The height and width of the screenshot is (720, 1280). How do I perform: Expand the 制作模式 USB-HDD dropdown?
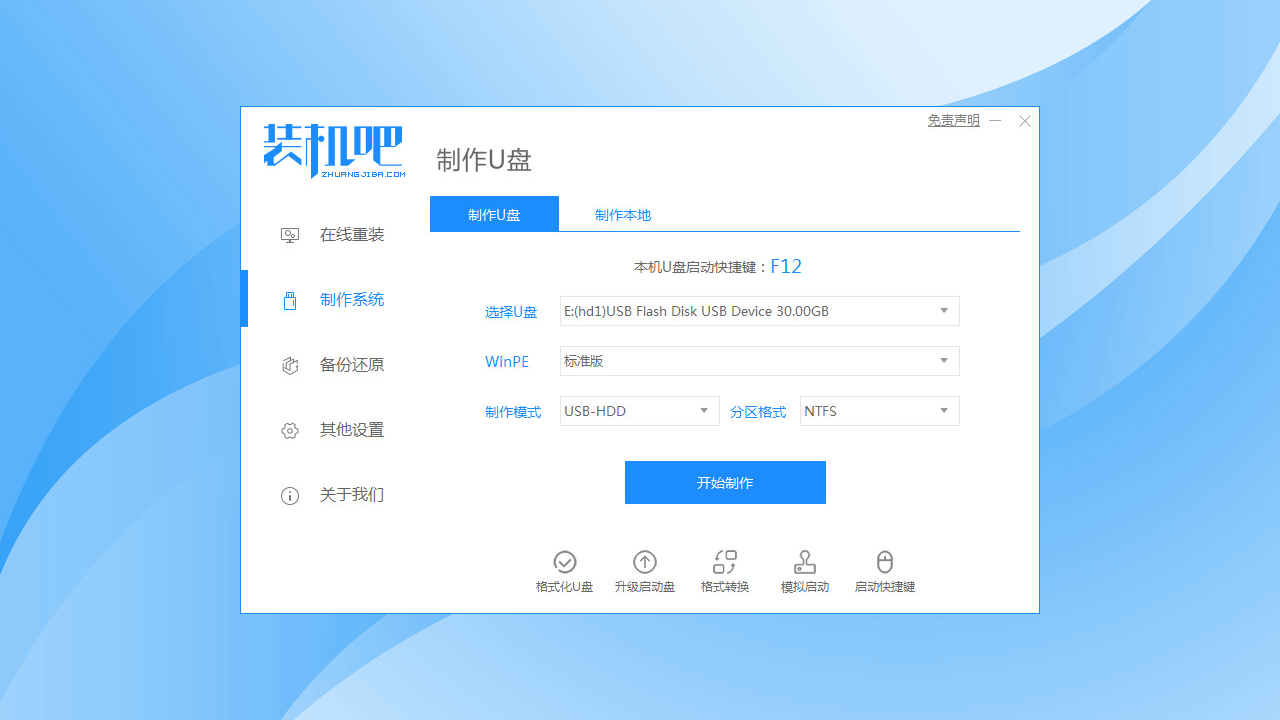(703, 411)
